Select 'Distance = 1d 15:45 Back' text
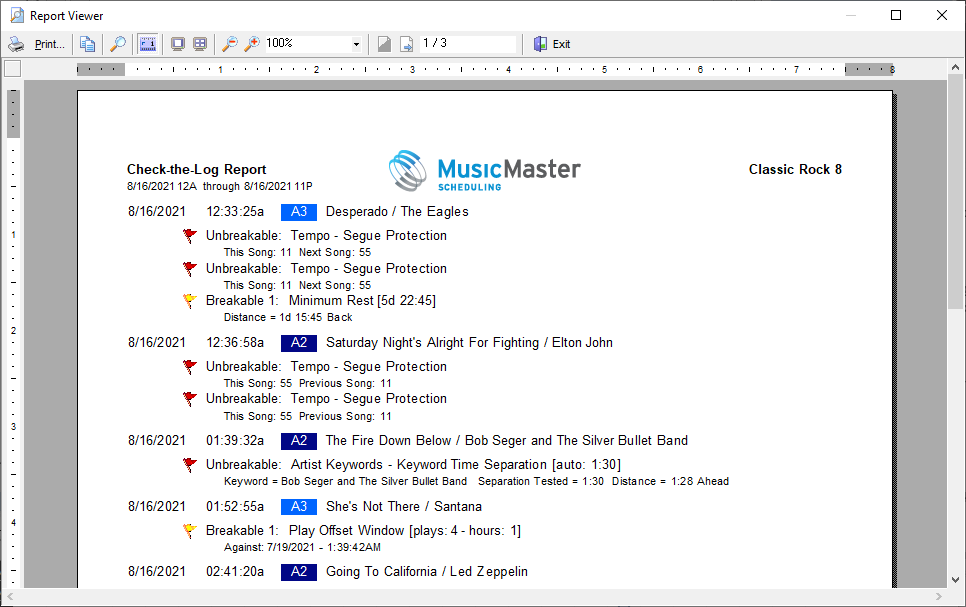The height and width of the screenshot is (607, 966). tap(288, 317)
